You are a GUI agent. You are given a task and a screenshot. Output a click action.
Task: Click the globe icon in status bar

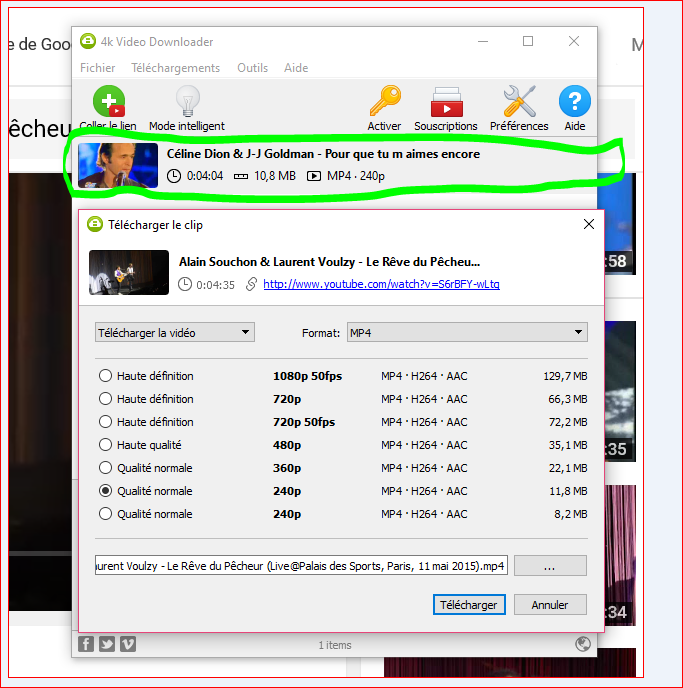[x=583, y=644]
